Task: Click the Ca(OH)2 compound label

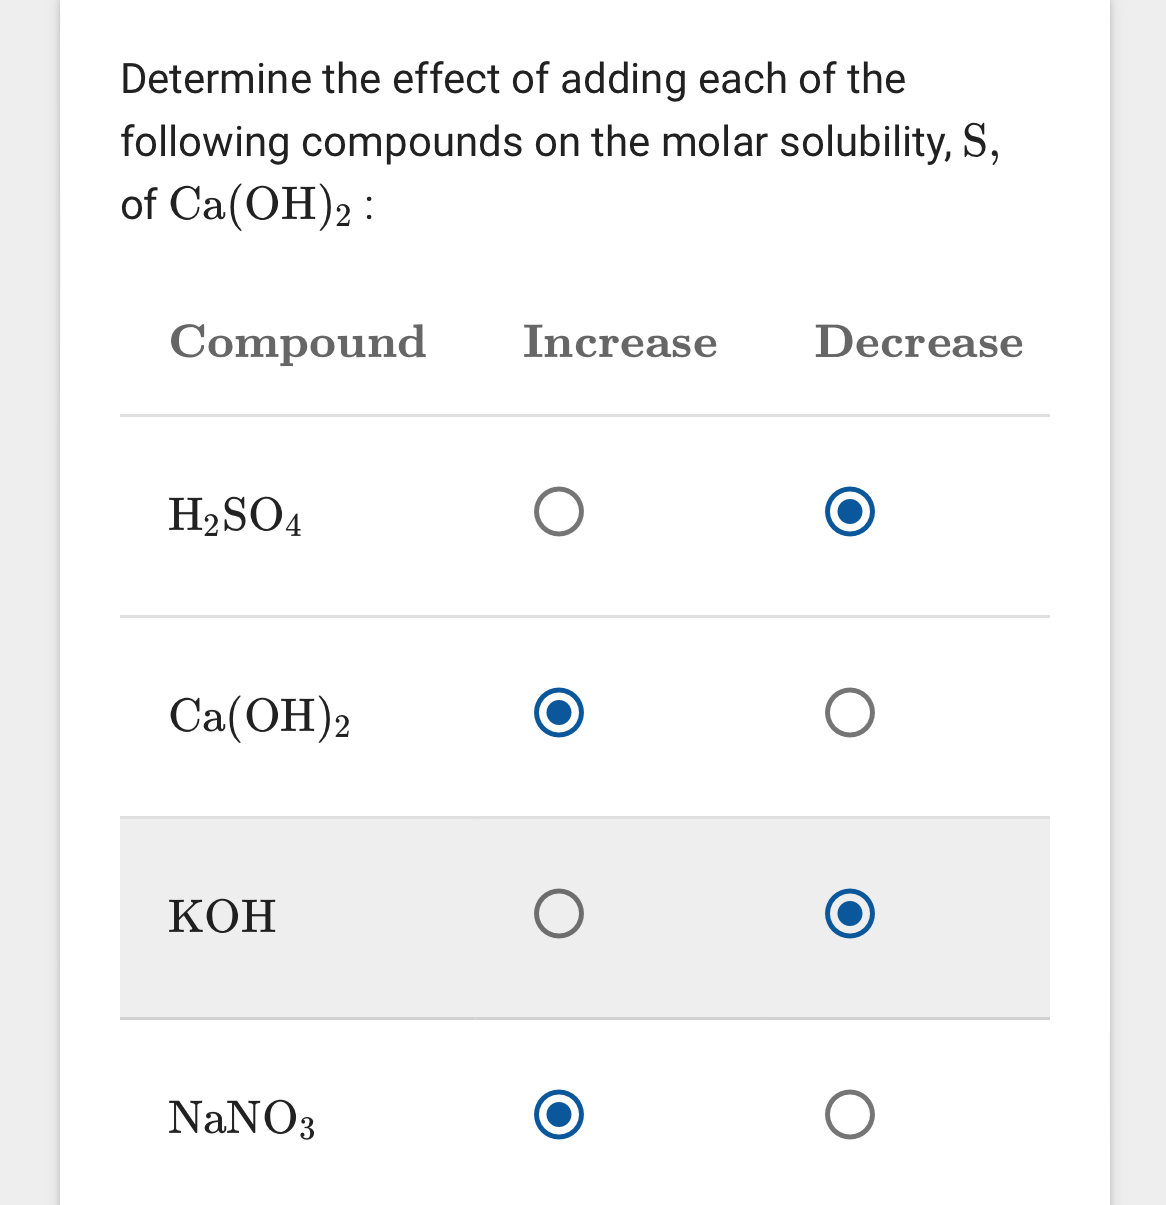Action: coord(259,716)
